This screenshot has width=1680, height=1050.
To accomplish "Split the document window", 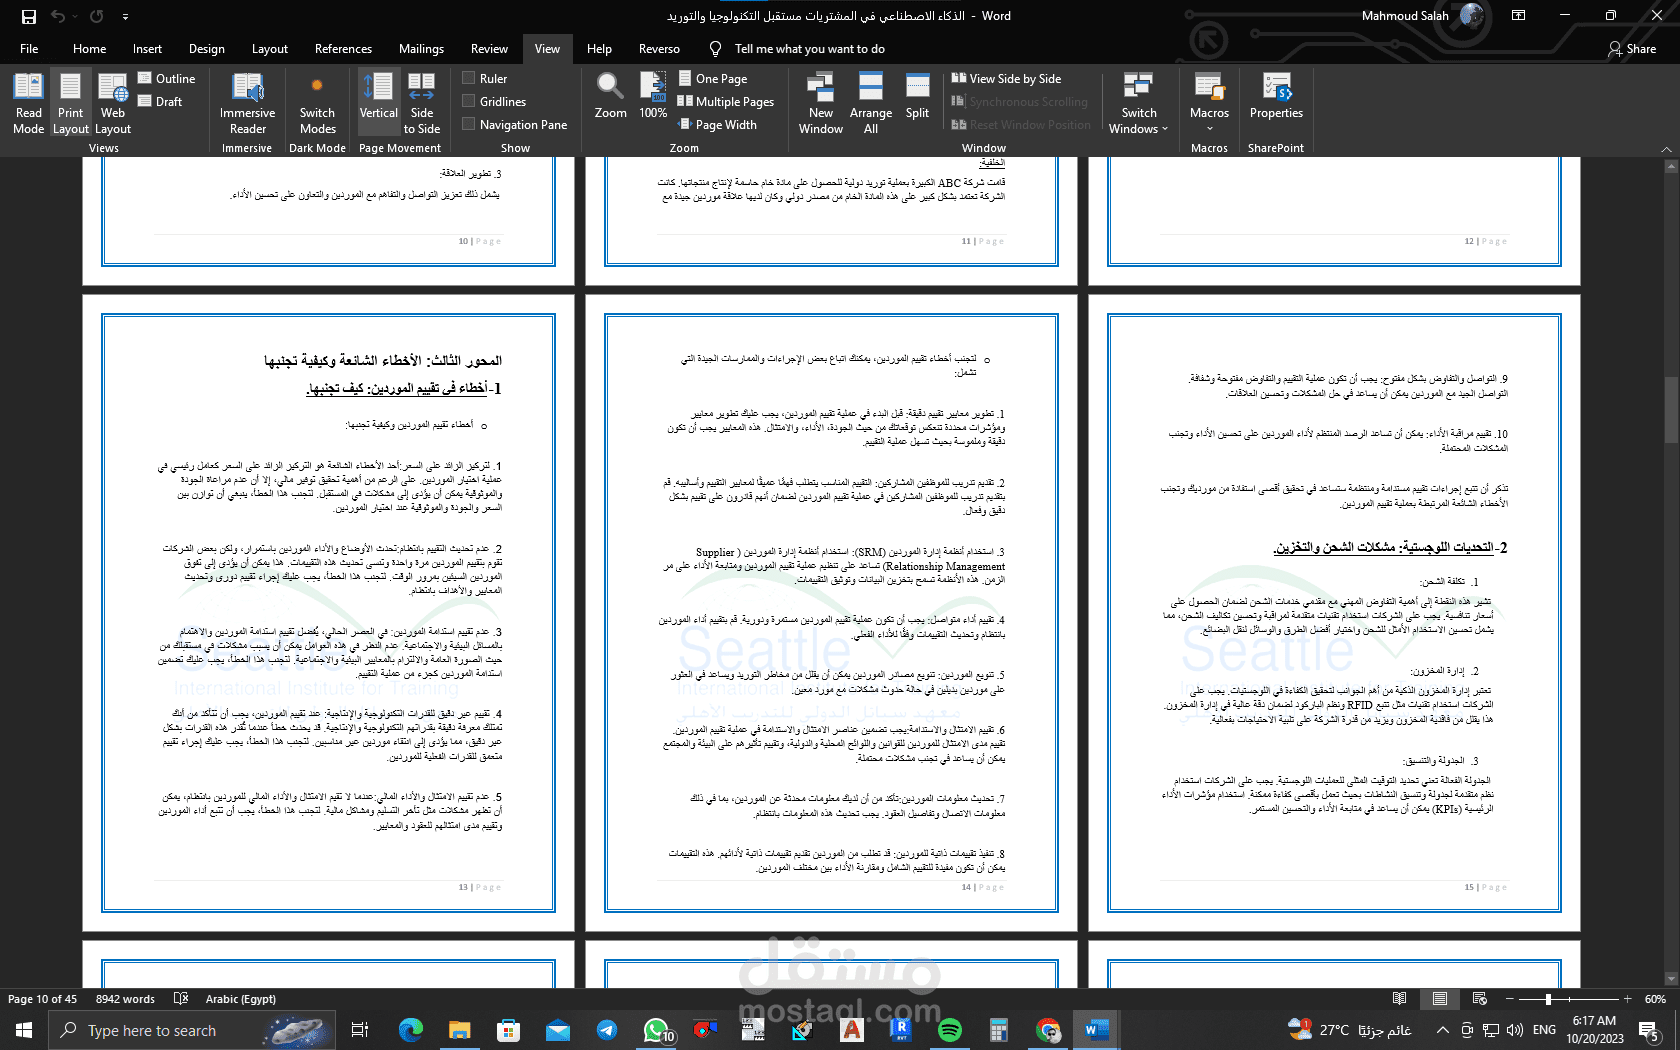I will (917, 96).
